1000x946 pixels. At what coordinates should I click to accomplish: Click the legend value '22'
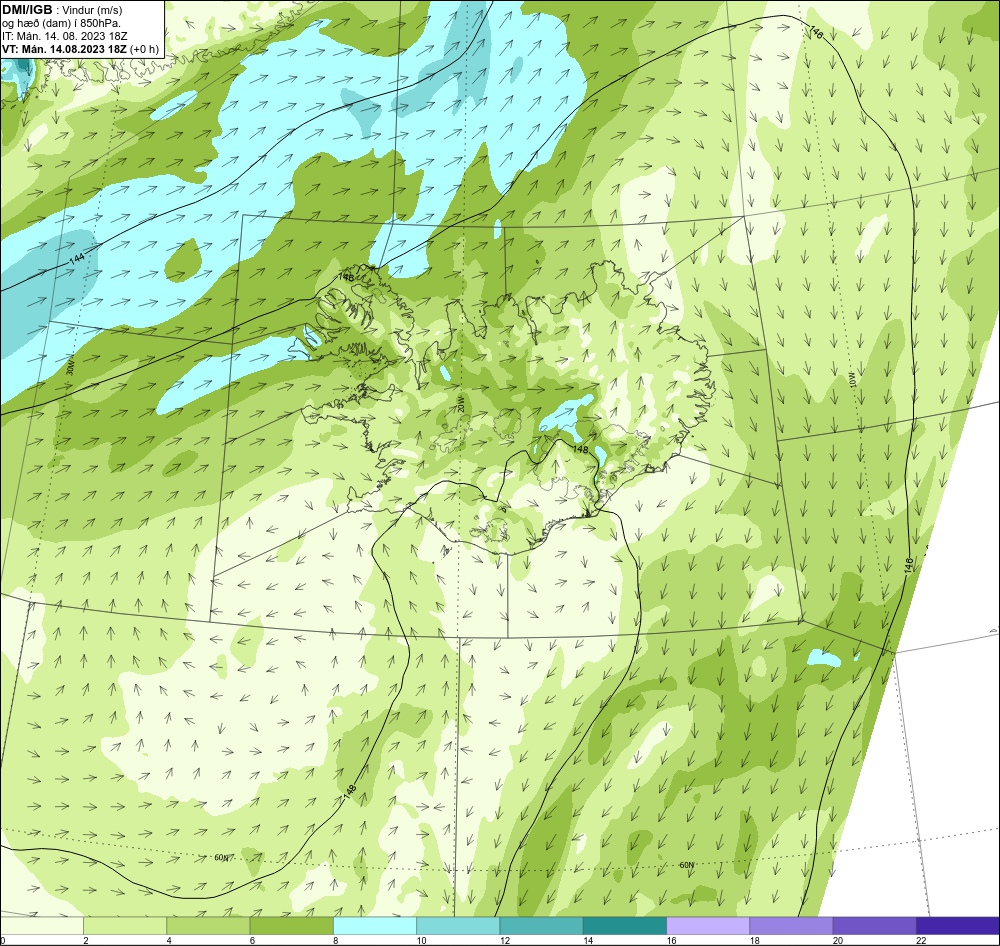pos(921,940)
